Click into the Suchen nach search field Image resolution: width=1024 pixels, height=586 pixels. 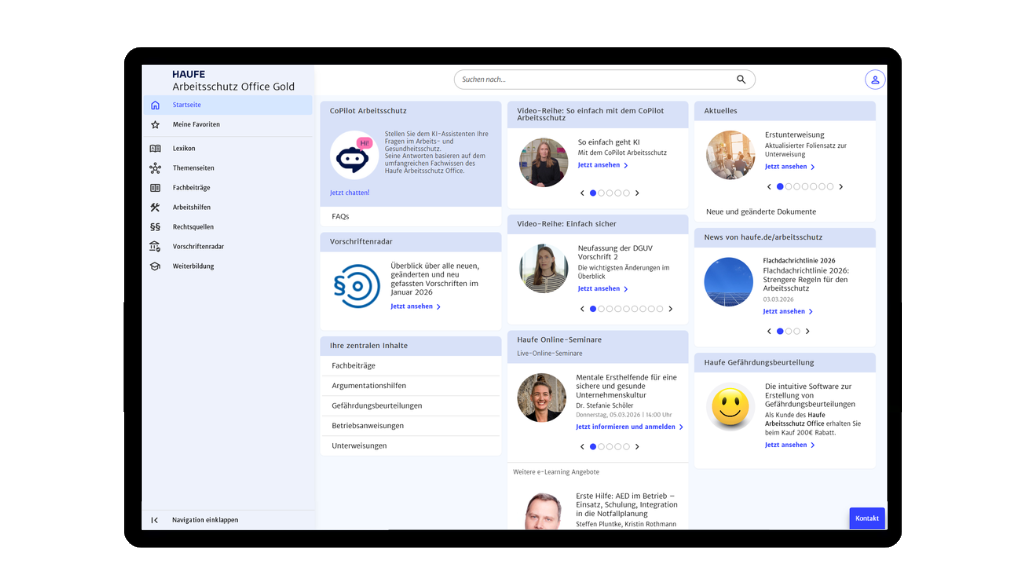[x=595, y=79]
